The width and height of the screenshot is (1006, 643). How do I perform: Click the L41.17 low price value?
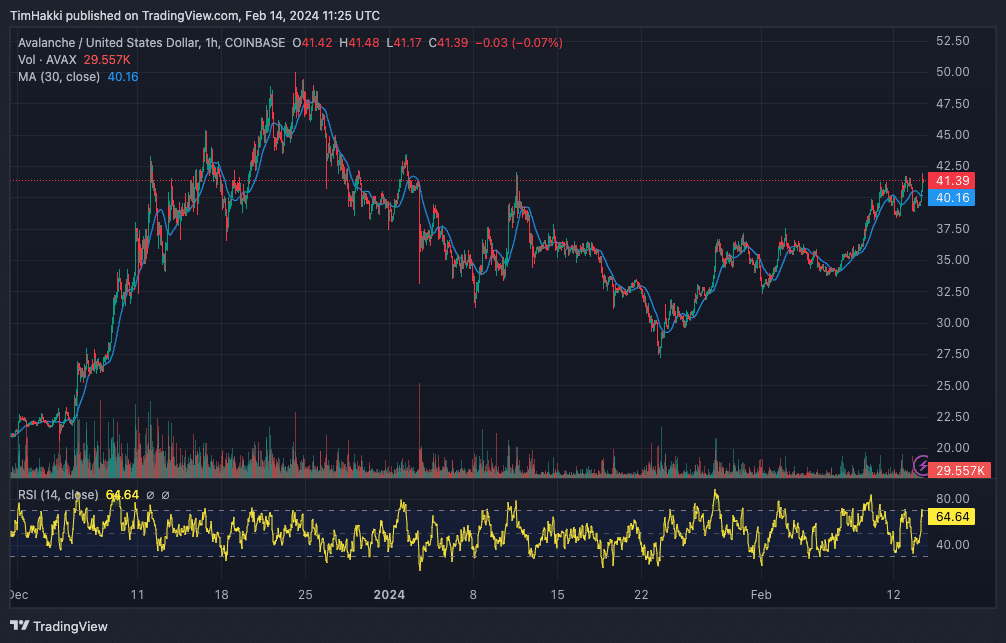(x=404, y=43)
